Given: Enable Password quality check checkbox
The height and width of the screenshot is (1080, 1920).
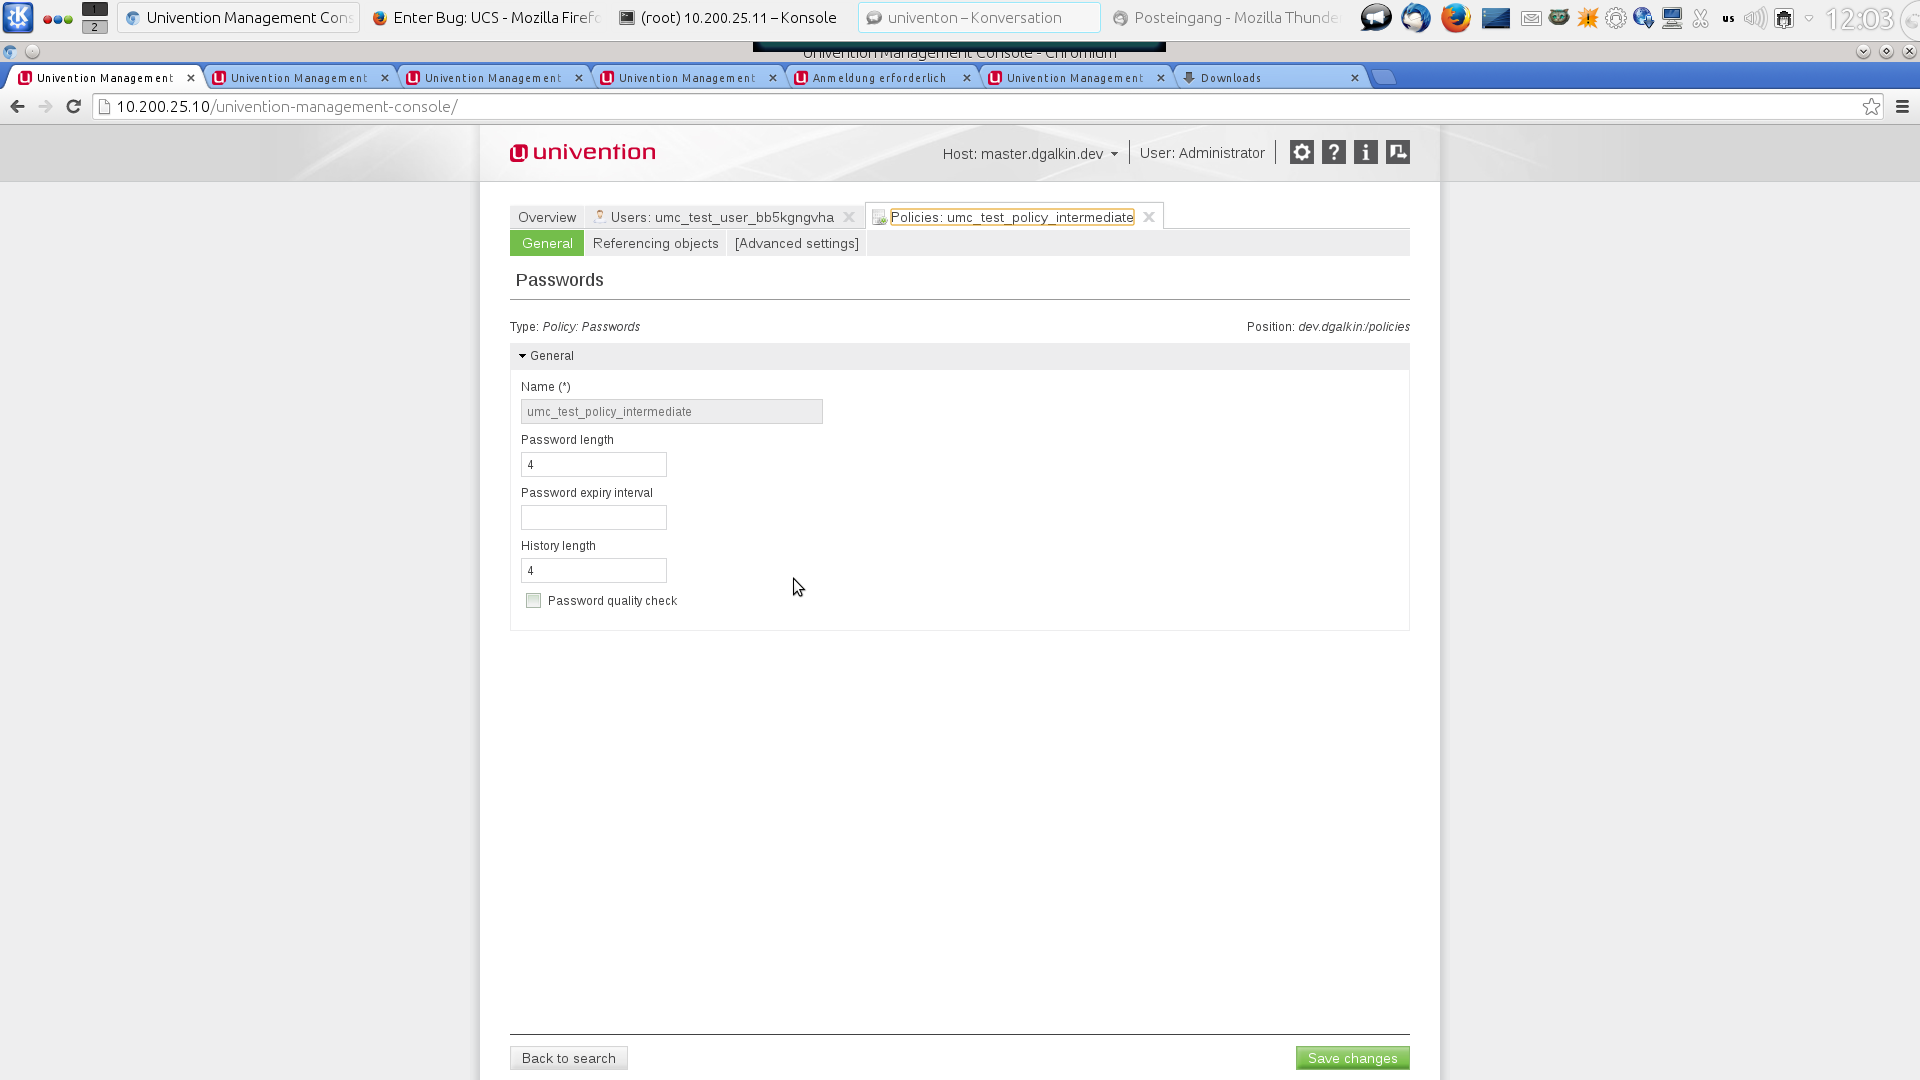Looking at the screenshot, I should coord(534,601).
